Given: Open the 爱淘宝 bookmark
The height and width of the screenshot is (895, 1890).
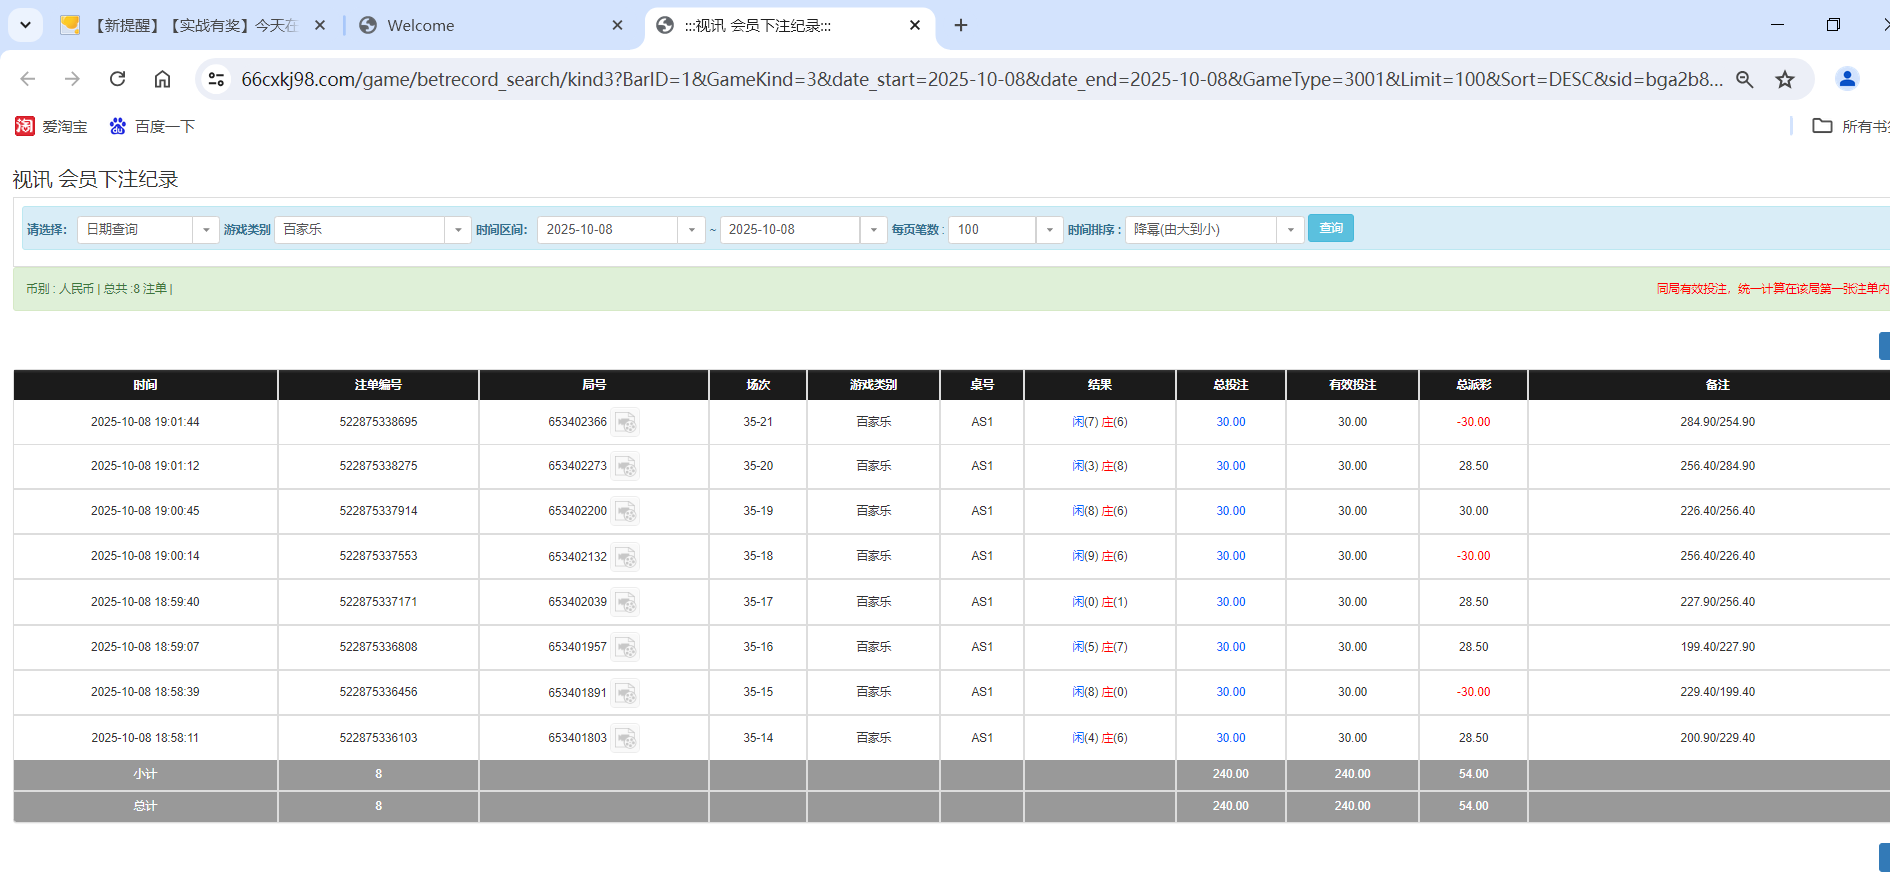Looking at the screenshot, I should click(52, 126).
